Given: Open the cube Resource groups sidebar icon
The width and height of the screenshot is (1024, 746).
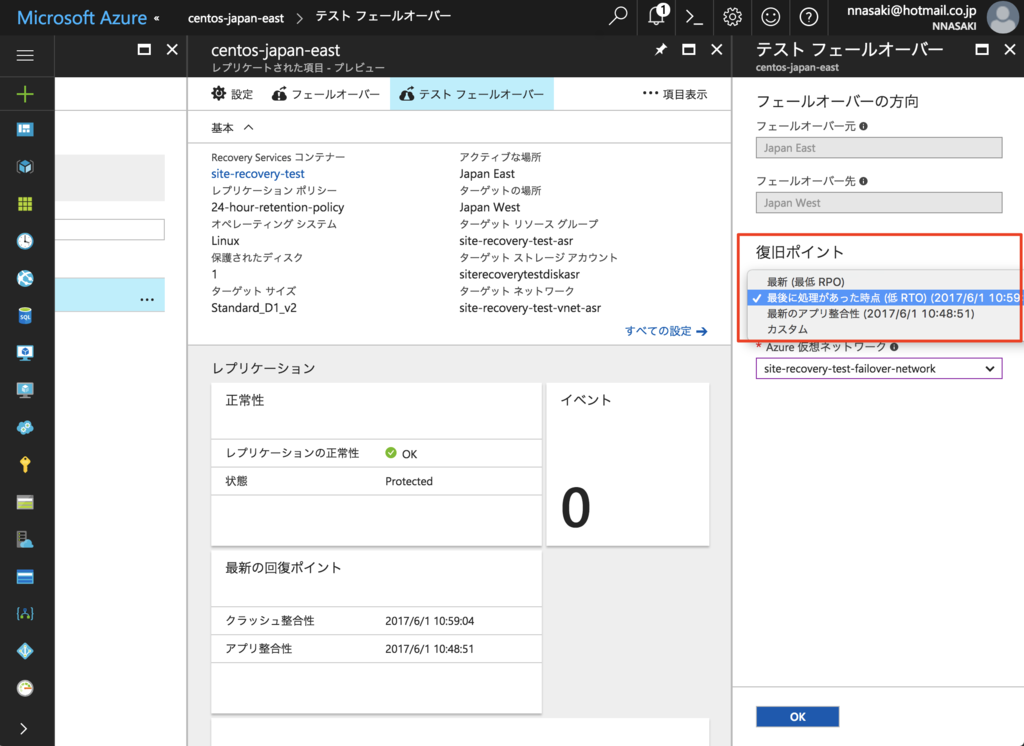Looking at the screenshot, I should point(25,167).
